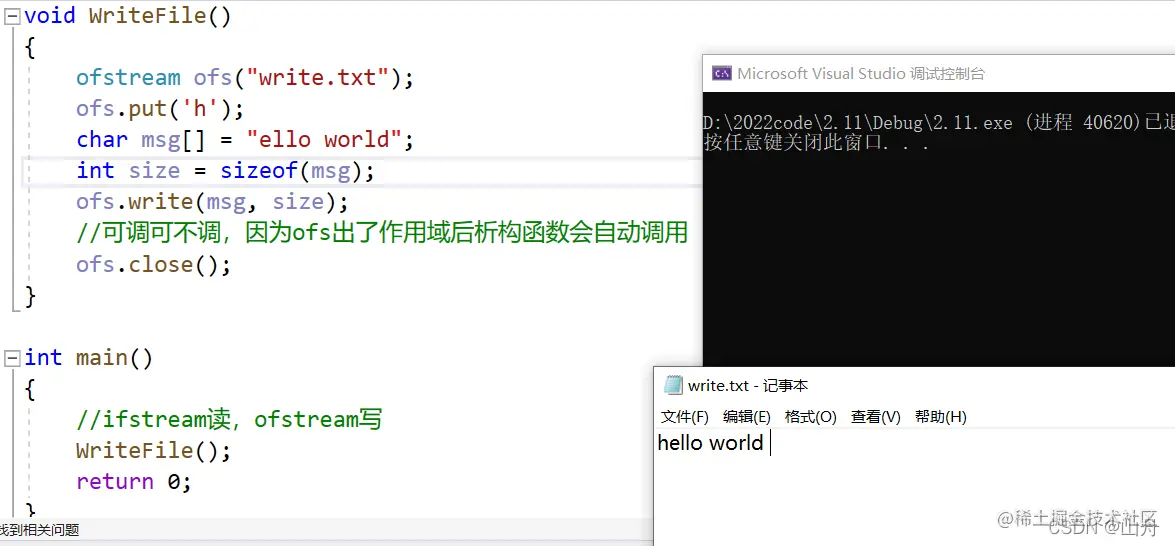The image size is (1175, 546).
Task: Click the ofs.put('h') code line
Action: [160, 109]
